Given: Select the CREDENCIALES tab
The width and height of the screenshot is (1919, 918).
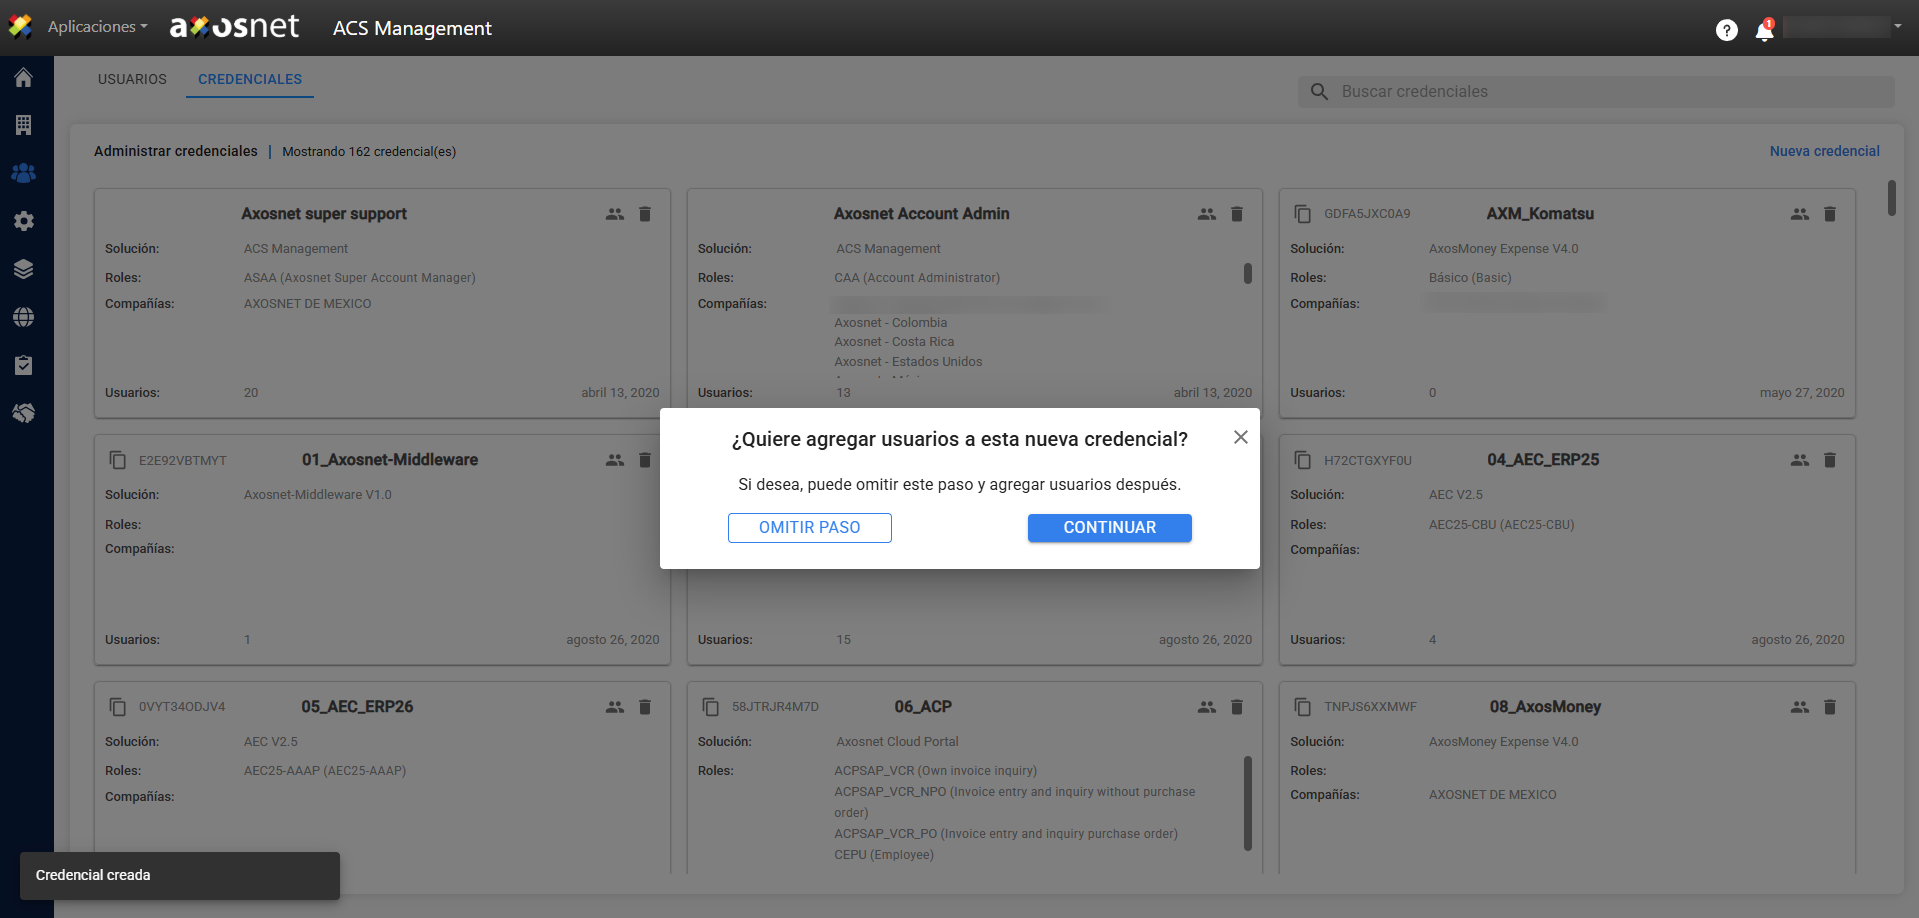Looking at the screenshot, I should click(x=250, y=79).
